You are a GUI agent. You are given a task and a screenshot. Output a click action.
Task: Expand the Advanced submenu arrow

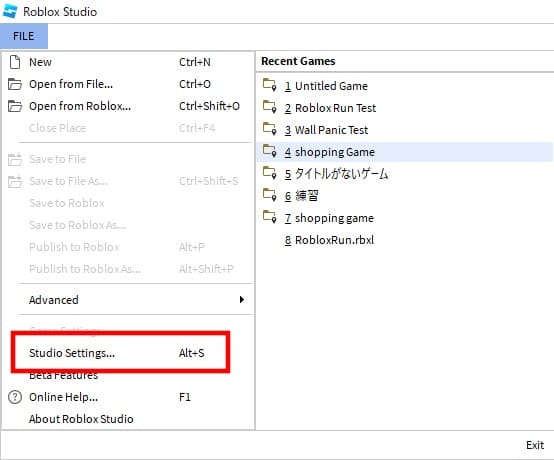[x=242, y=300]
